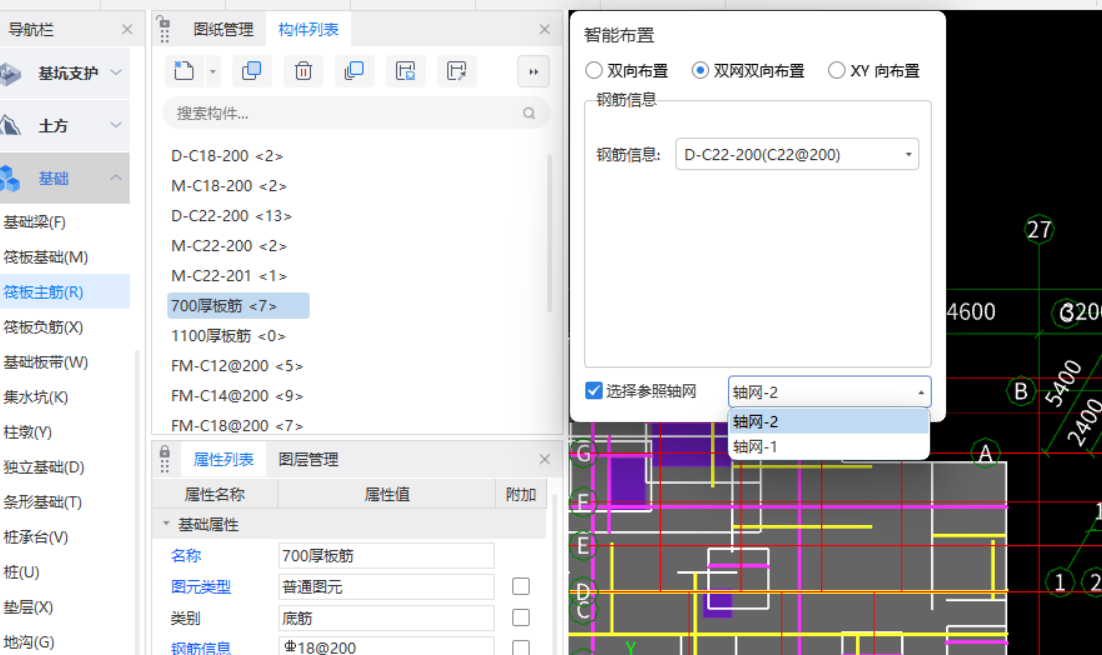This screenshot has width=1102, height=655.
Task: Collapse the 基础 section chevron
Action: coord(116,178)
